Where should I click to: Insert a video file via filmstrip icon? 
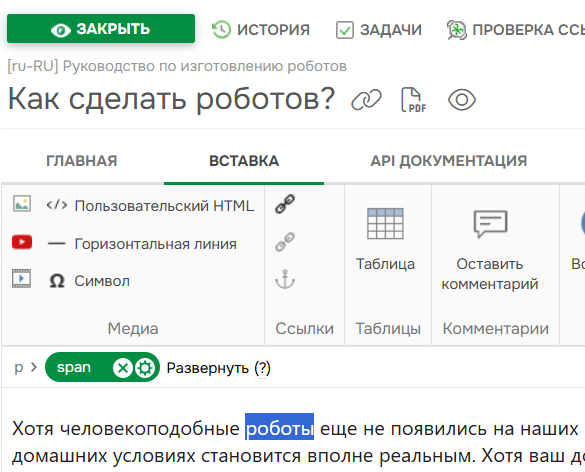click(x=22, y=278)
